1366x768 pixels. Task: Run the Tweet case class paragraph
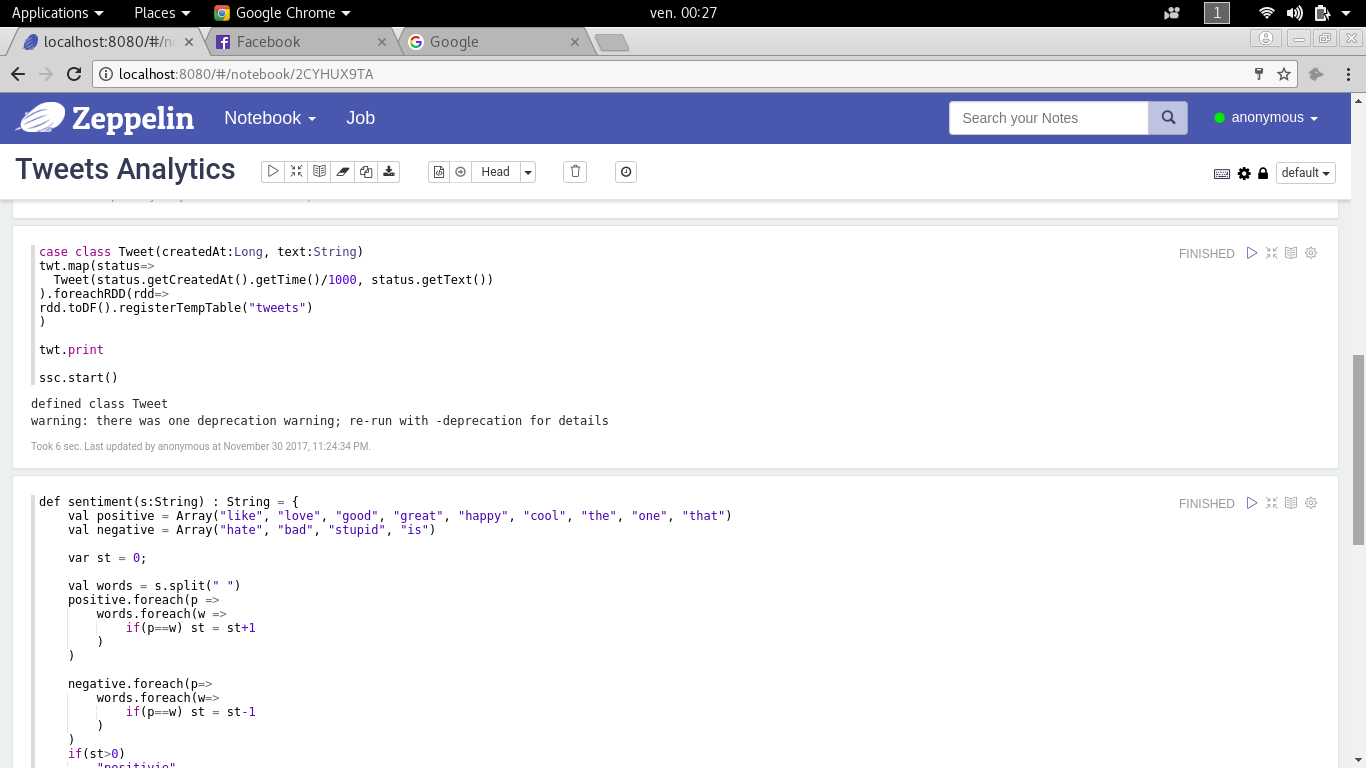pyautogui.click(x=1251, y=253)
